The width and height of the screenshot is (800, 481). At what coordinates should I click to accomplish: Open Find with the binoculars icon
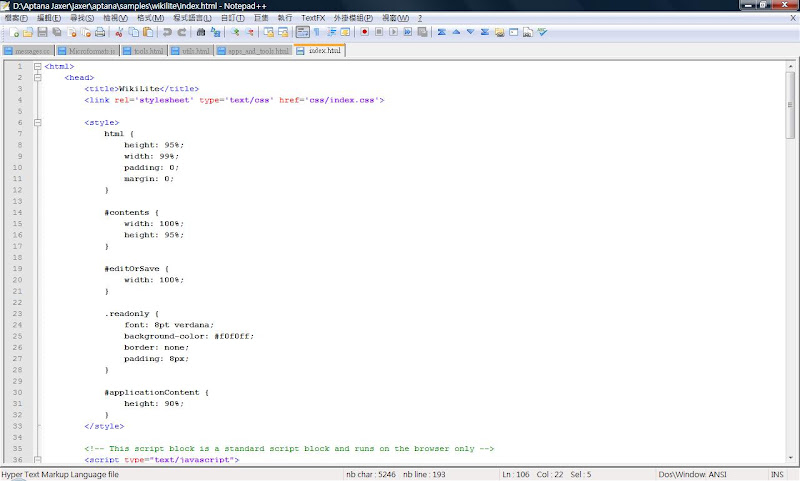201,32
